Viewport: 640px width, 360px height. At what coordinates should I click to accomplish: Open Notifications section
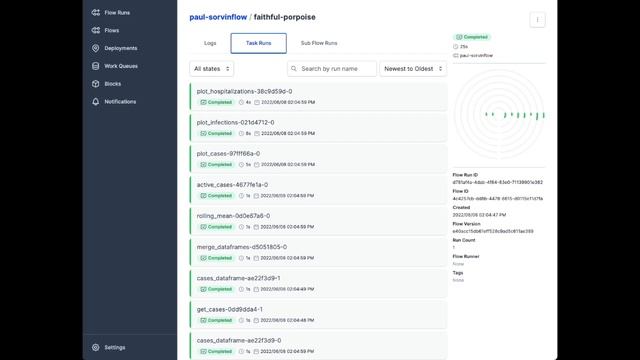click(120, 102)
